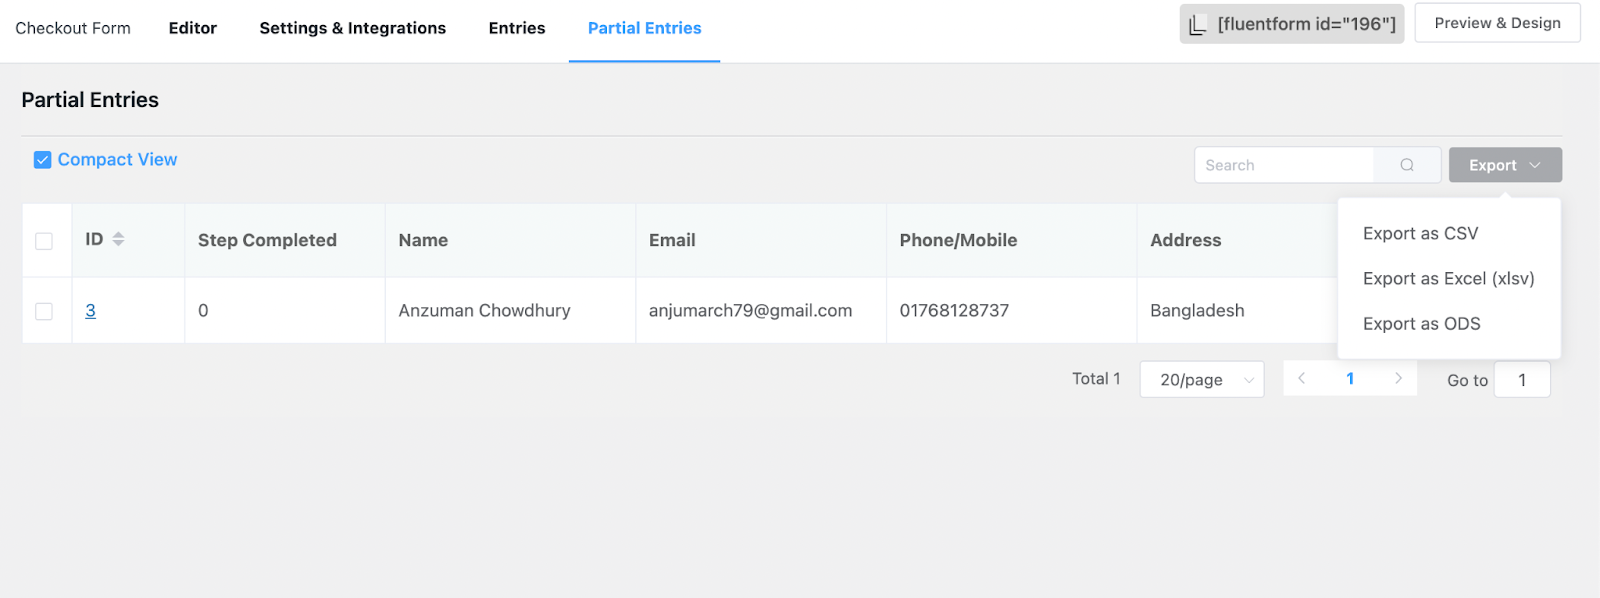This screenshot has height=598, width=1600.
Task: Click the Go to page number field
Action: point(1521,380)
